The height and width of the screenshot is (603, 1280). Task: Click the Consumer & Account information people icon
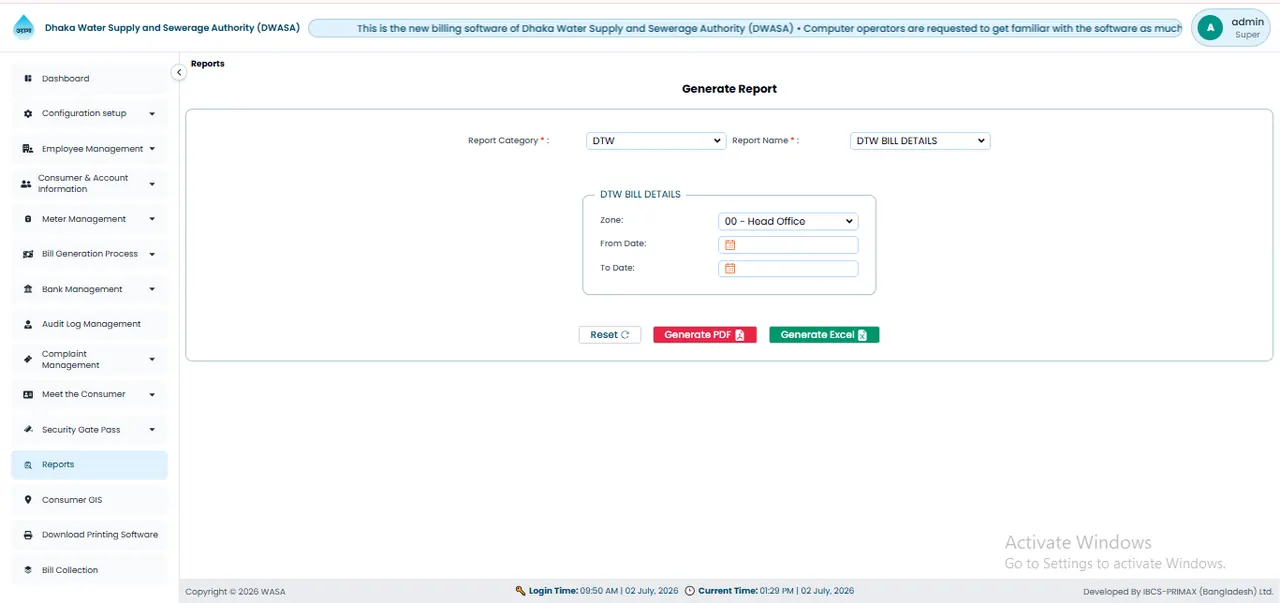pos(26,184)
